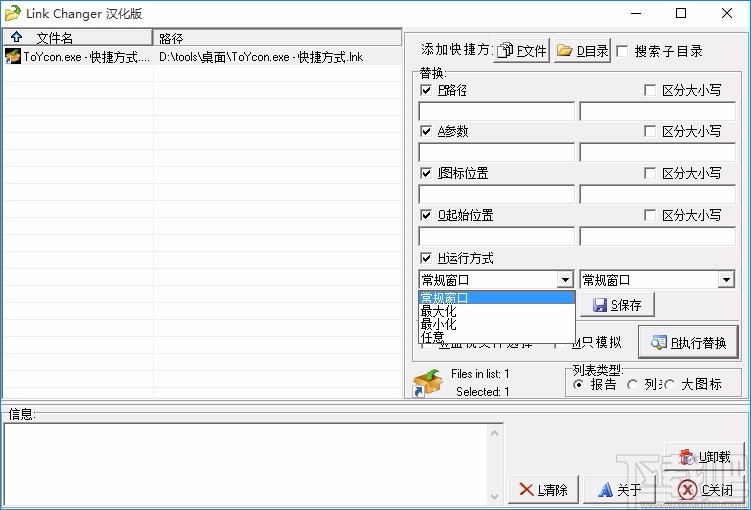Click the Files in list: 1 status text
The height and width of the screenshot is (510, 751).
click(480, 374)
